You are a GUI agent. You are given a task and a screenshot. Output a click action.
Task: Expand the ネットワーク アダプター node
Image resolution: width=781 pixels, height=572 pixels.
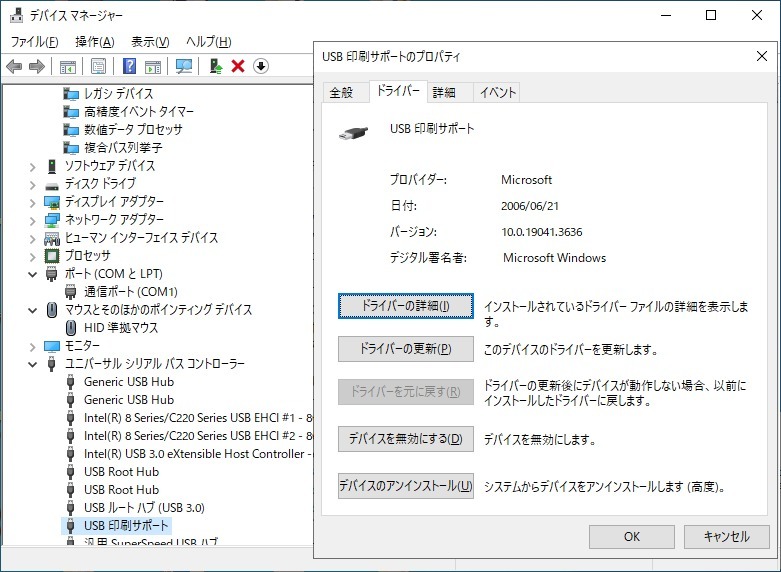32,221
